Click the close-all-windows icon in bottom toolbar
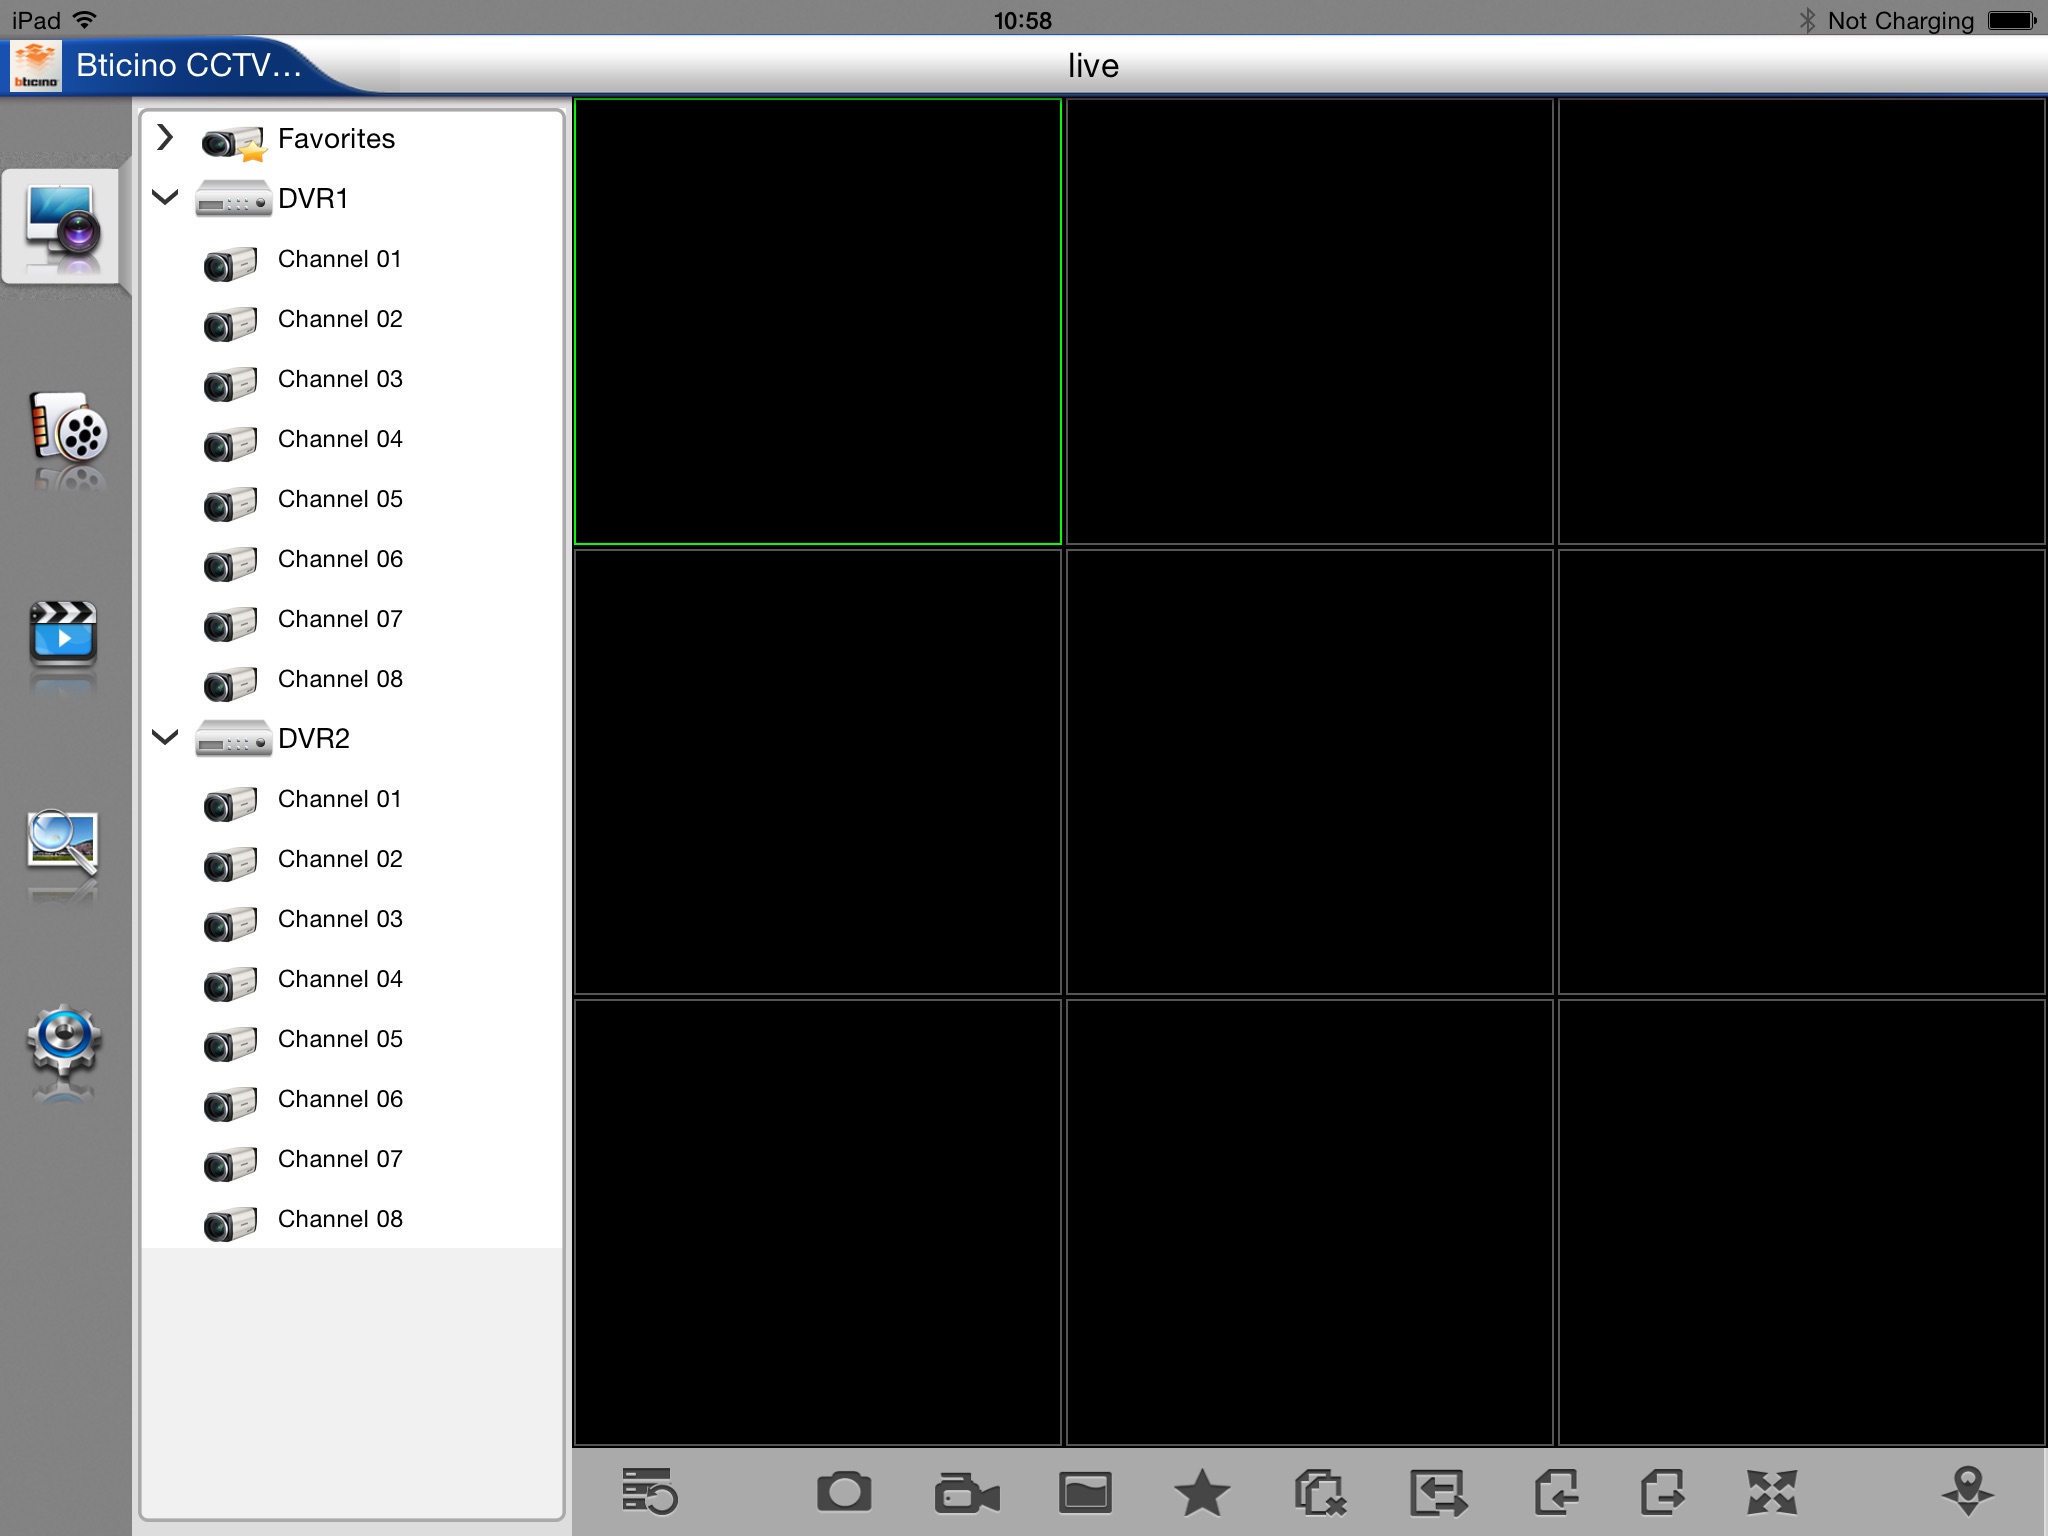Screen dimensions: 2048x1536 (x=1320, y=1493)
